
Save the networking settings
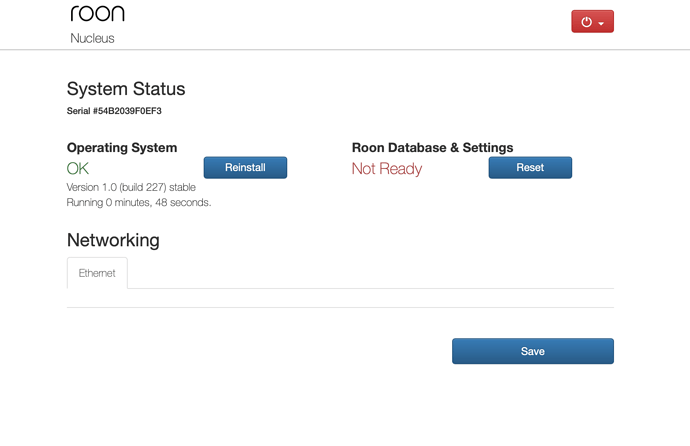533,351
